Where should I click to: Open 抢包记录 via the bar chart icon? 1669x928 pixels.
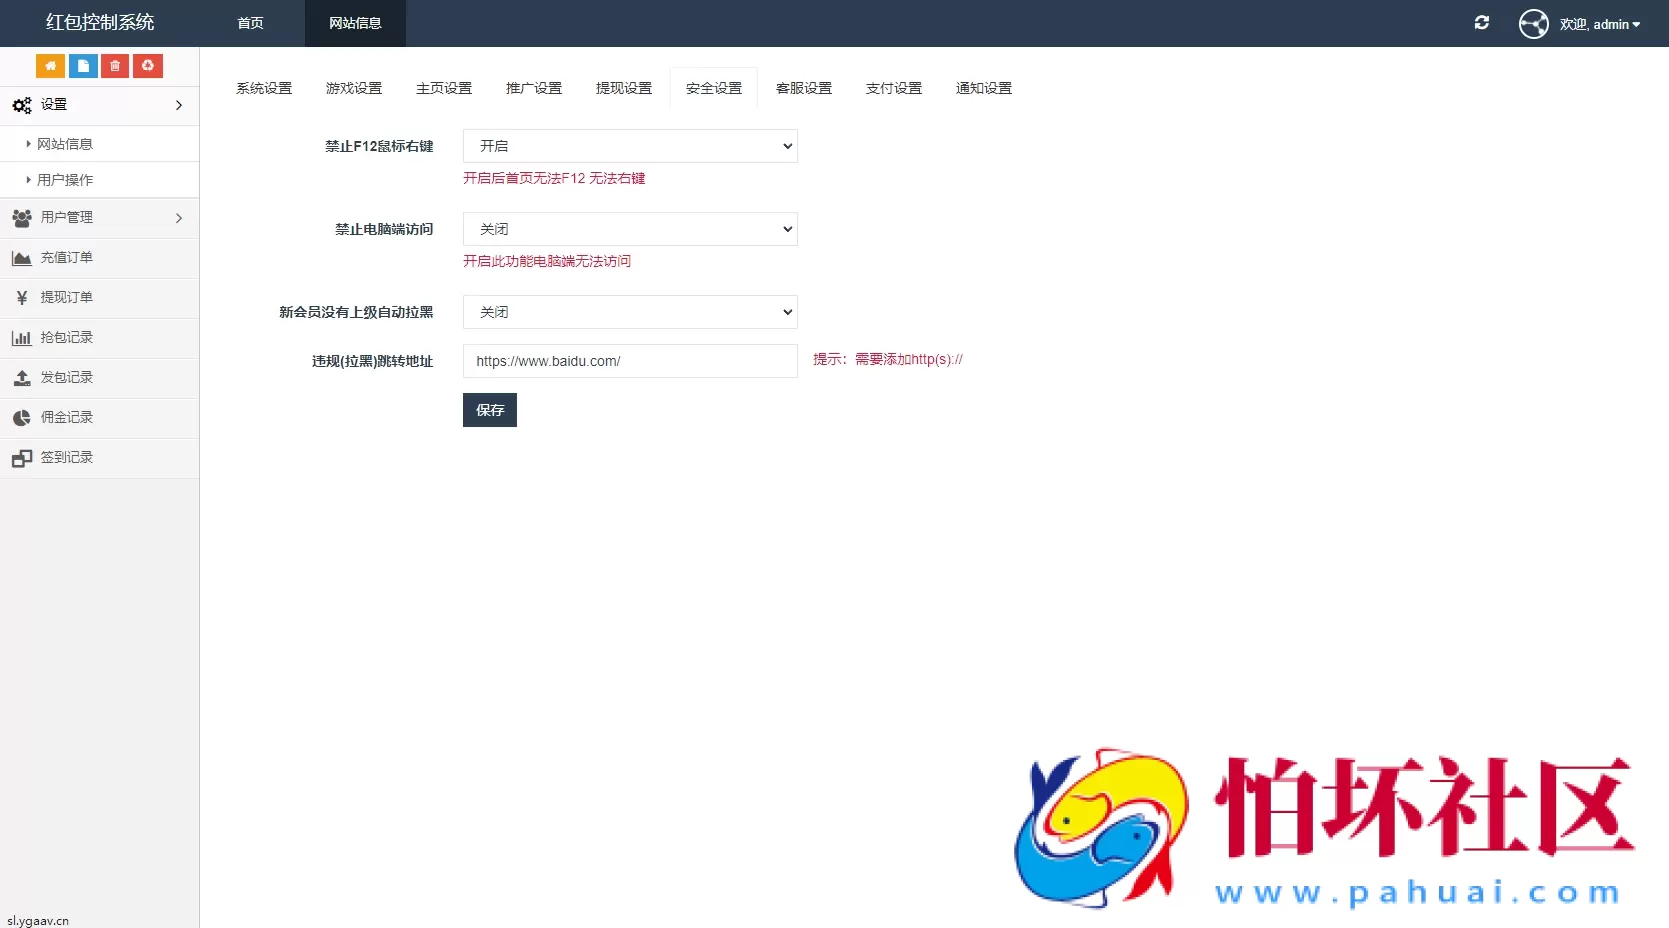click(x=21, y=338)
